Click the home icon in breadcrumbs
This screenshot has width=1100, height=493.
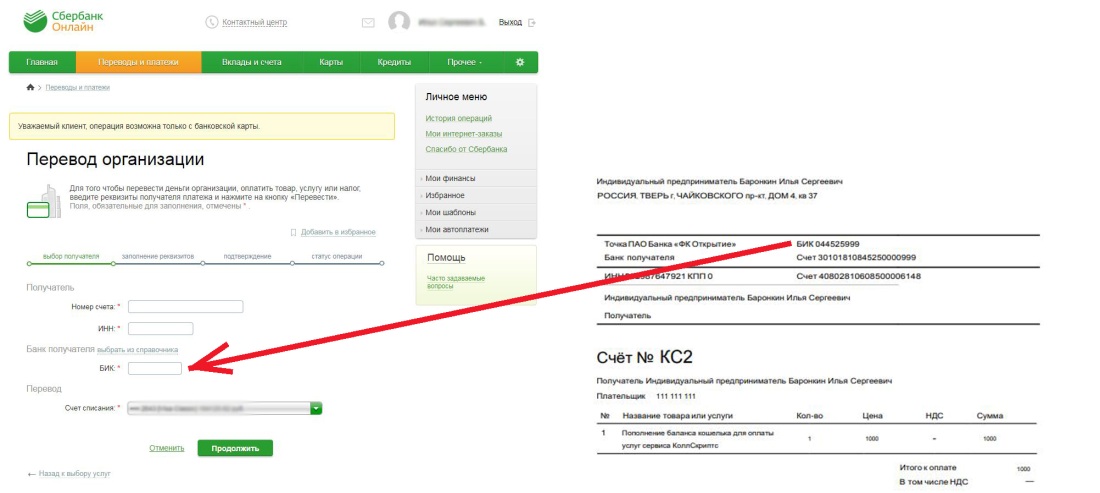pos(30,88)
